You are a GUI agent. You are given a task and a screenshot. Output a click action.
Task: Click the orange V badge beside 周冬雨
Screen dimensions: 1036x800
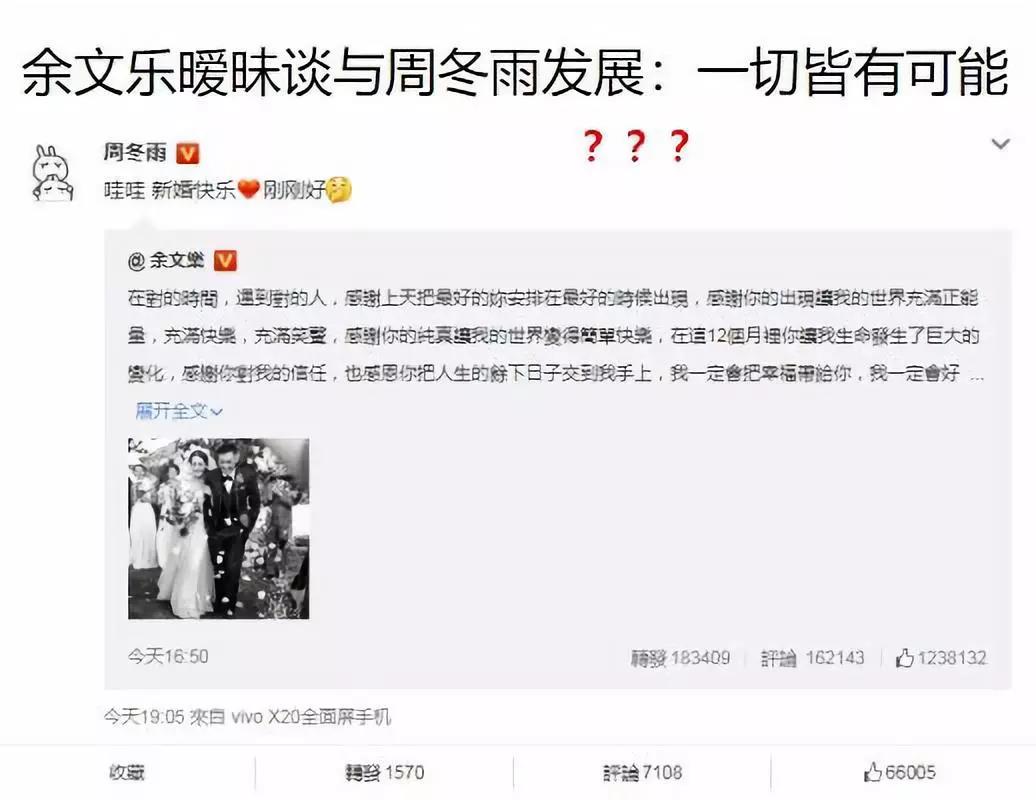[188, 154]
